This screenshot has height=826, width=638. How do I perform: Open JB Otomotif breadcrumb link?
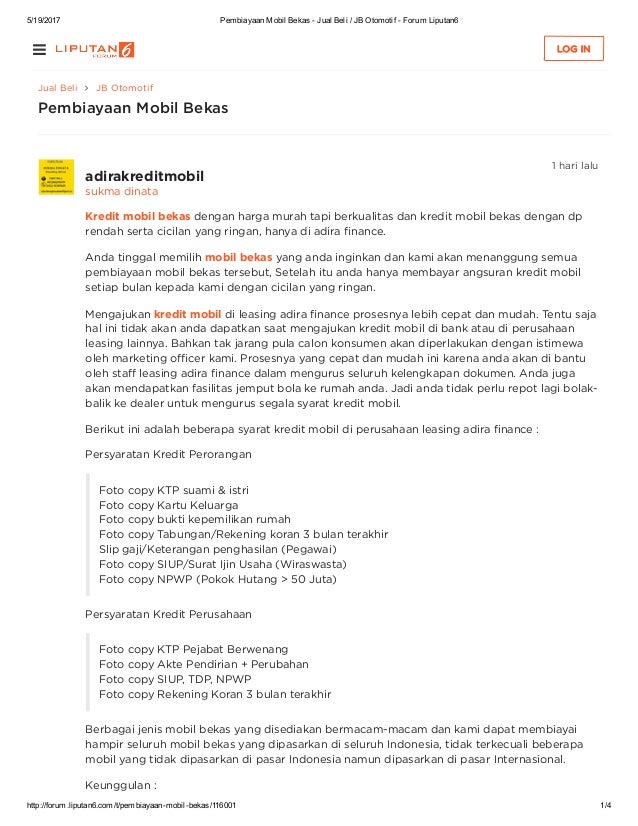(124, 88)
